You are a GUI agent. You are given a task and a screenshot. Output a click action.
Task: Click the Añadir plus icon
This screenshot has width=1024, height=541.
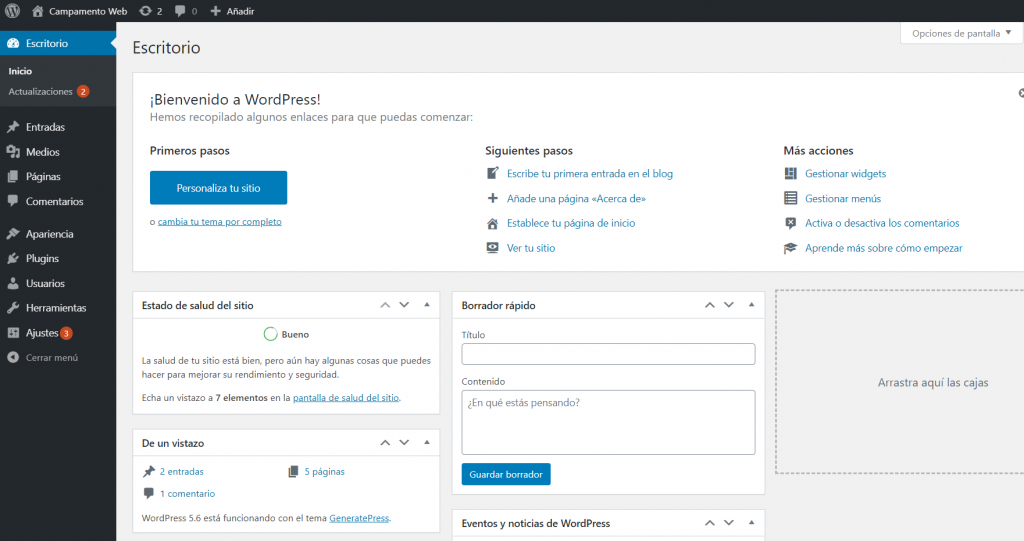point(216,11)
